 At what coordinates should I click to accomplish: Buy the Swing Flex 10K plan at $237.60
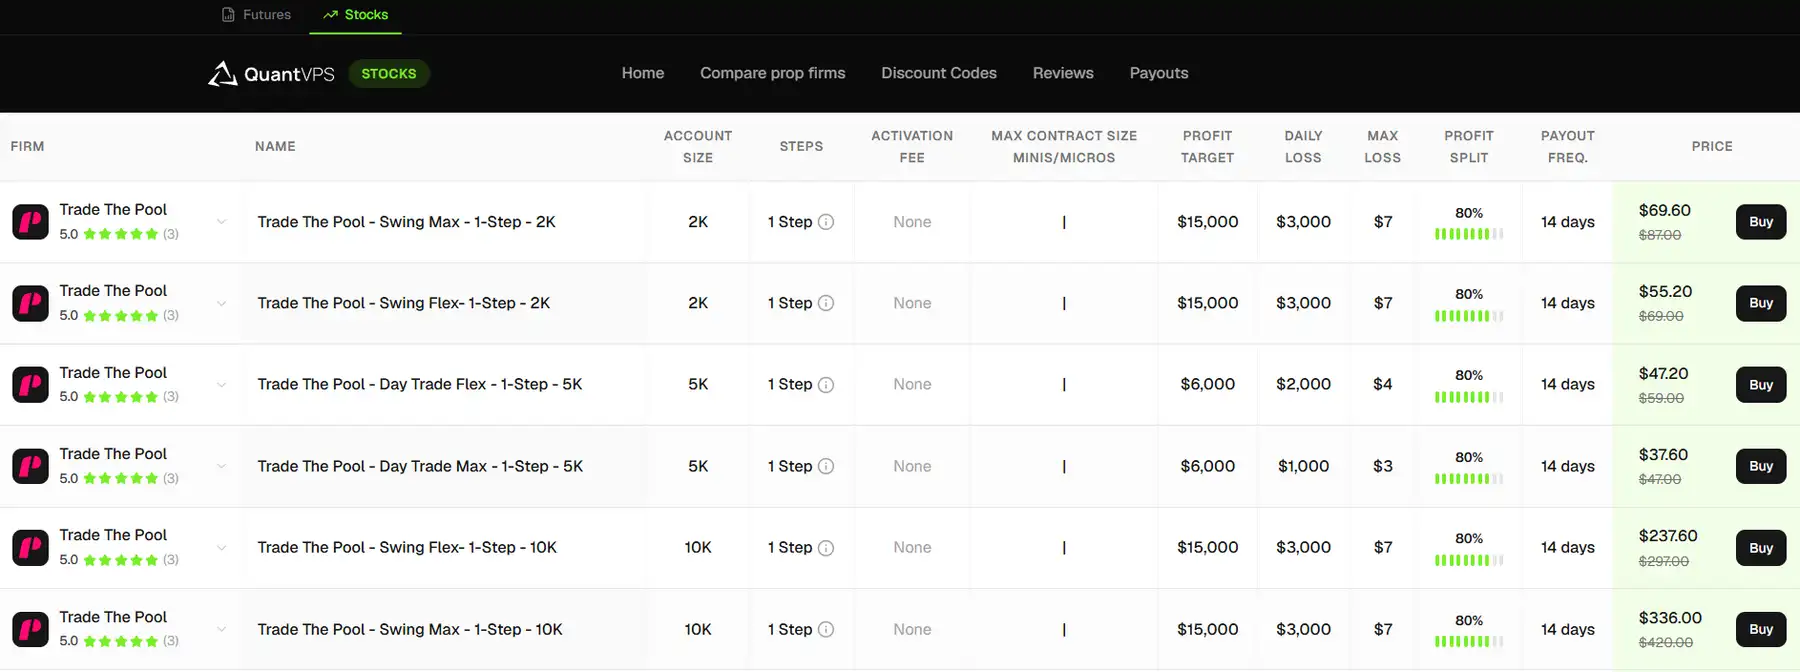click(1761, 548)
